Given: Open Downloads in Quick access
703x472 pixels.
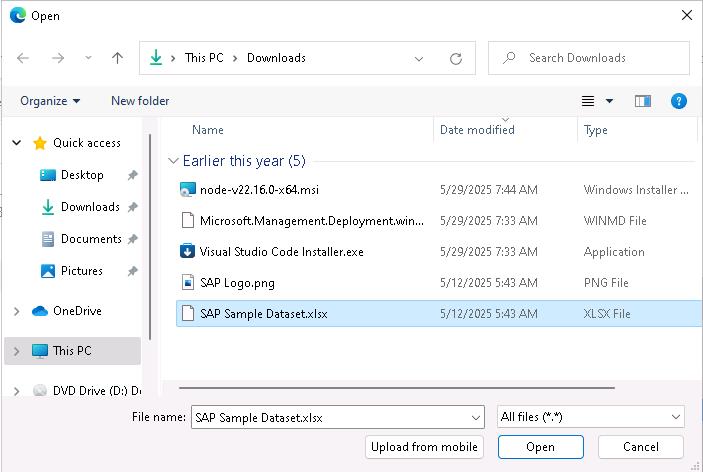Looking at the screenshot, I should [90, 207].
